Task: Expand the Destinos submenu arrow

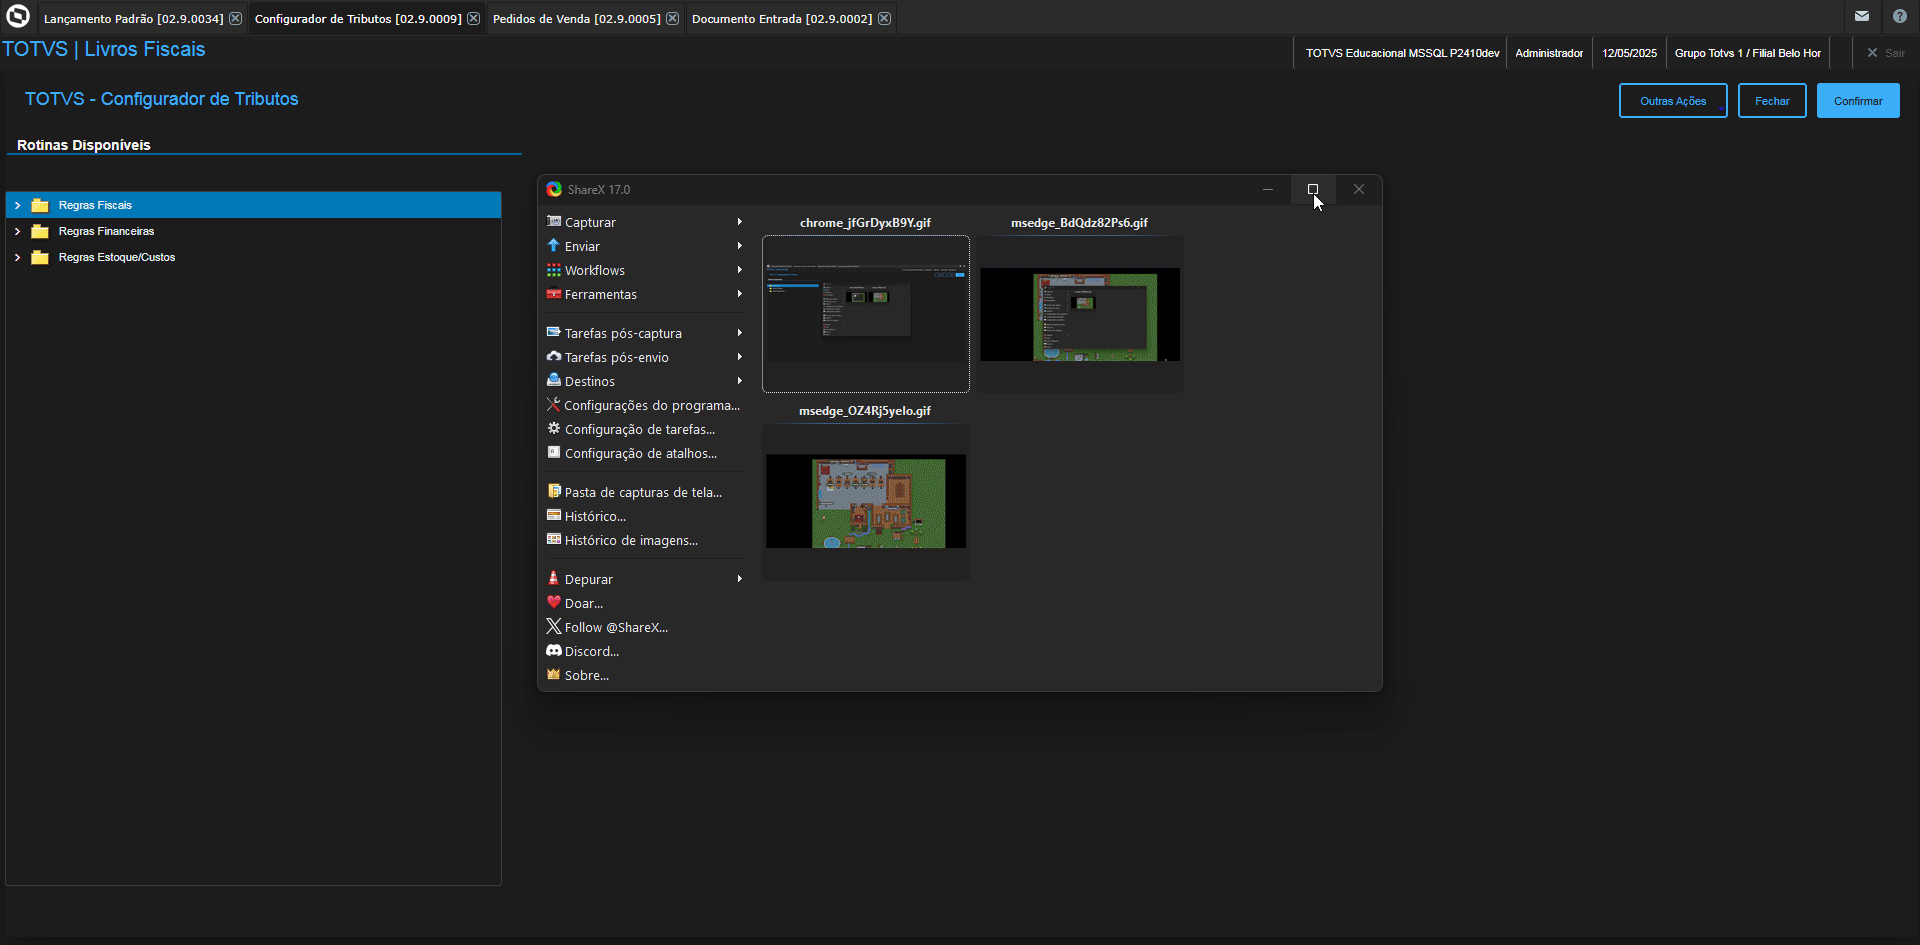Action: [740, 381]
